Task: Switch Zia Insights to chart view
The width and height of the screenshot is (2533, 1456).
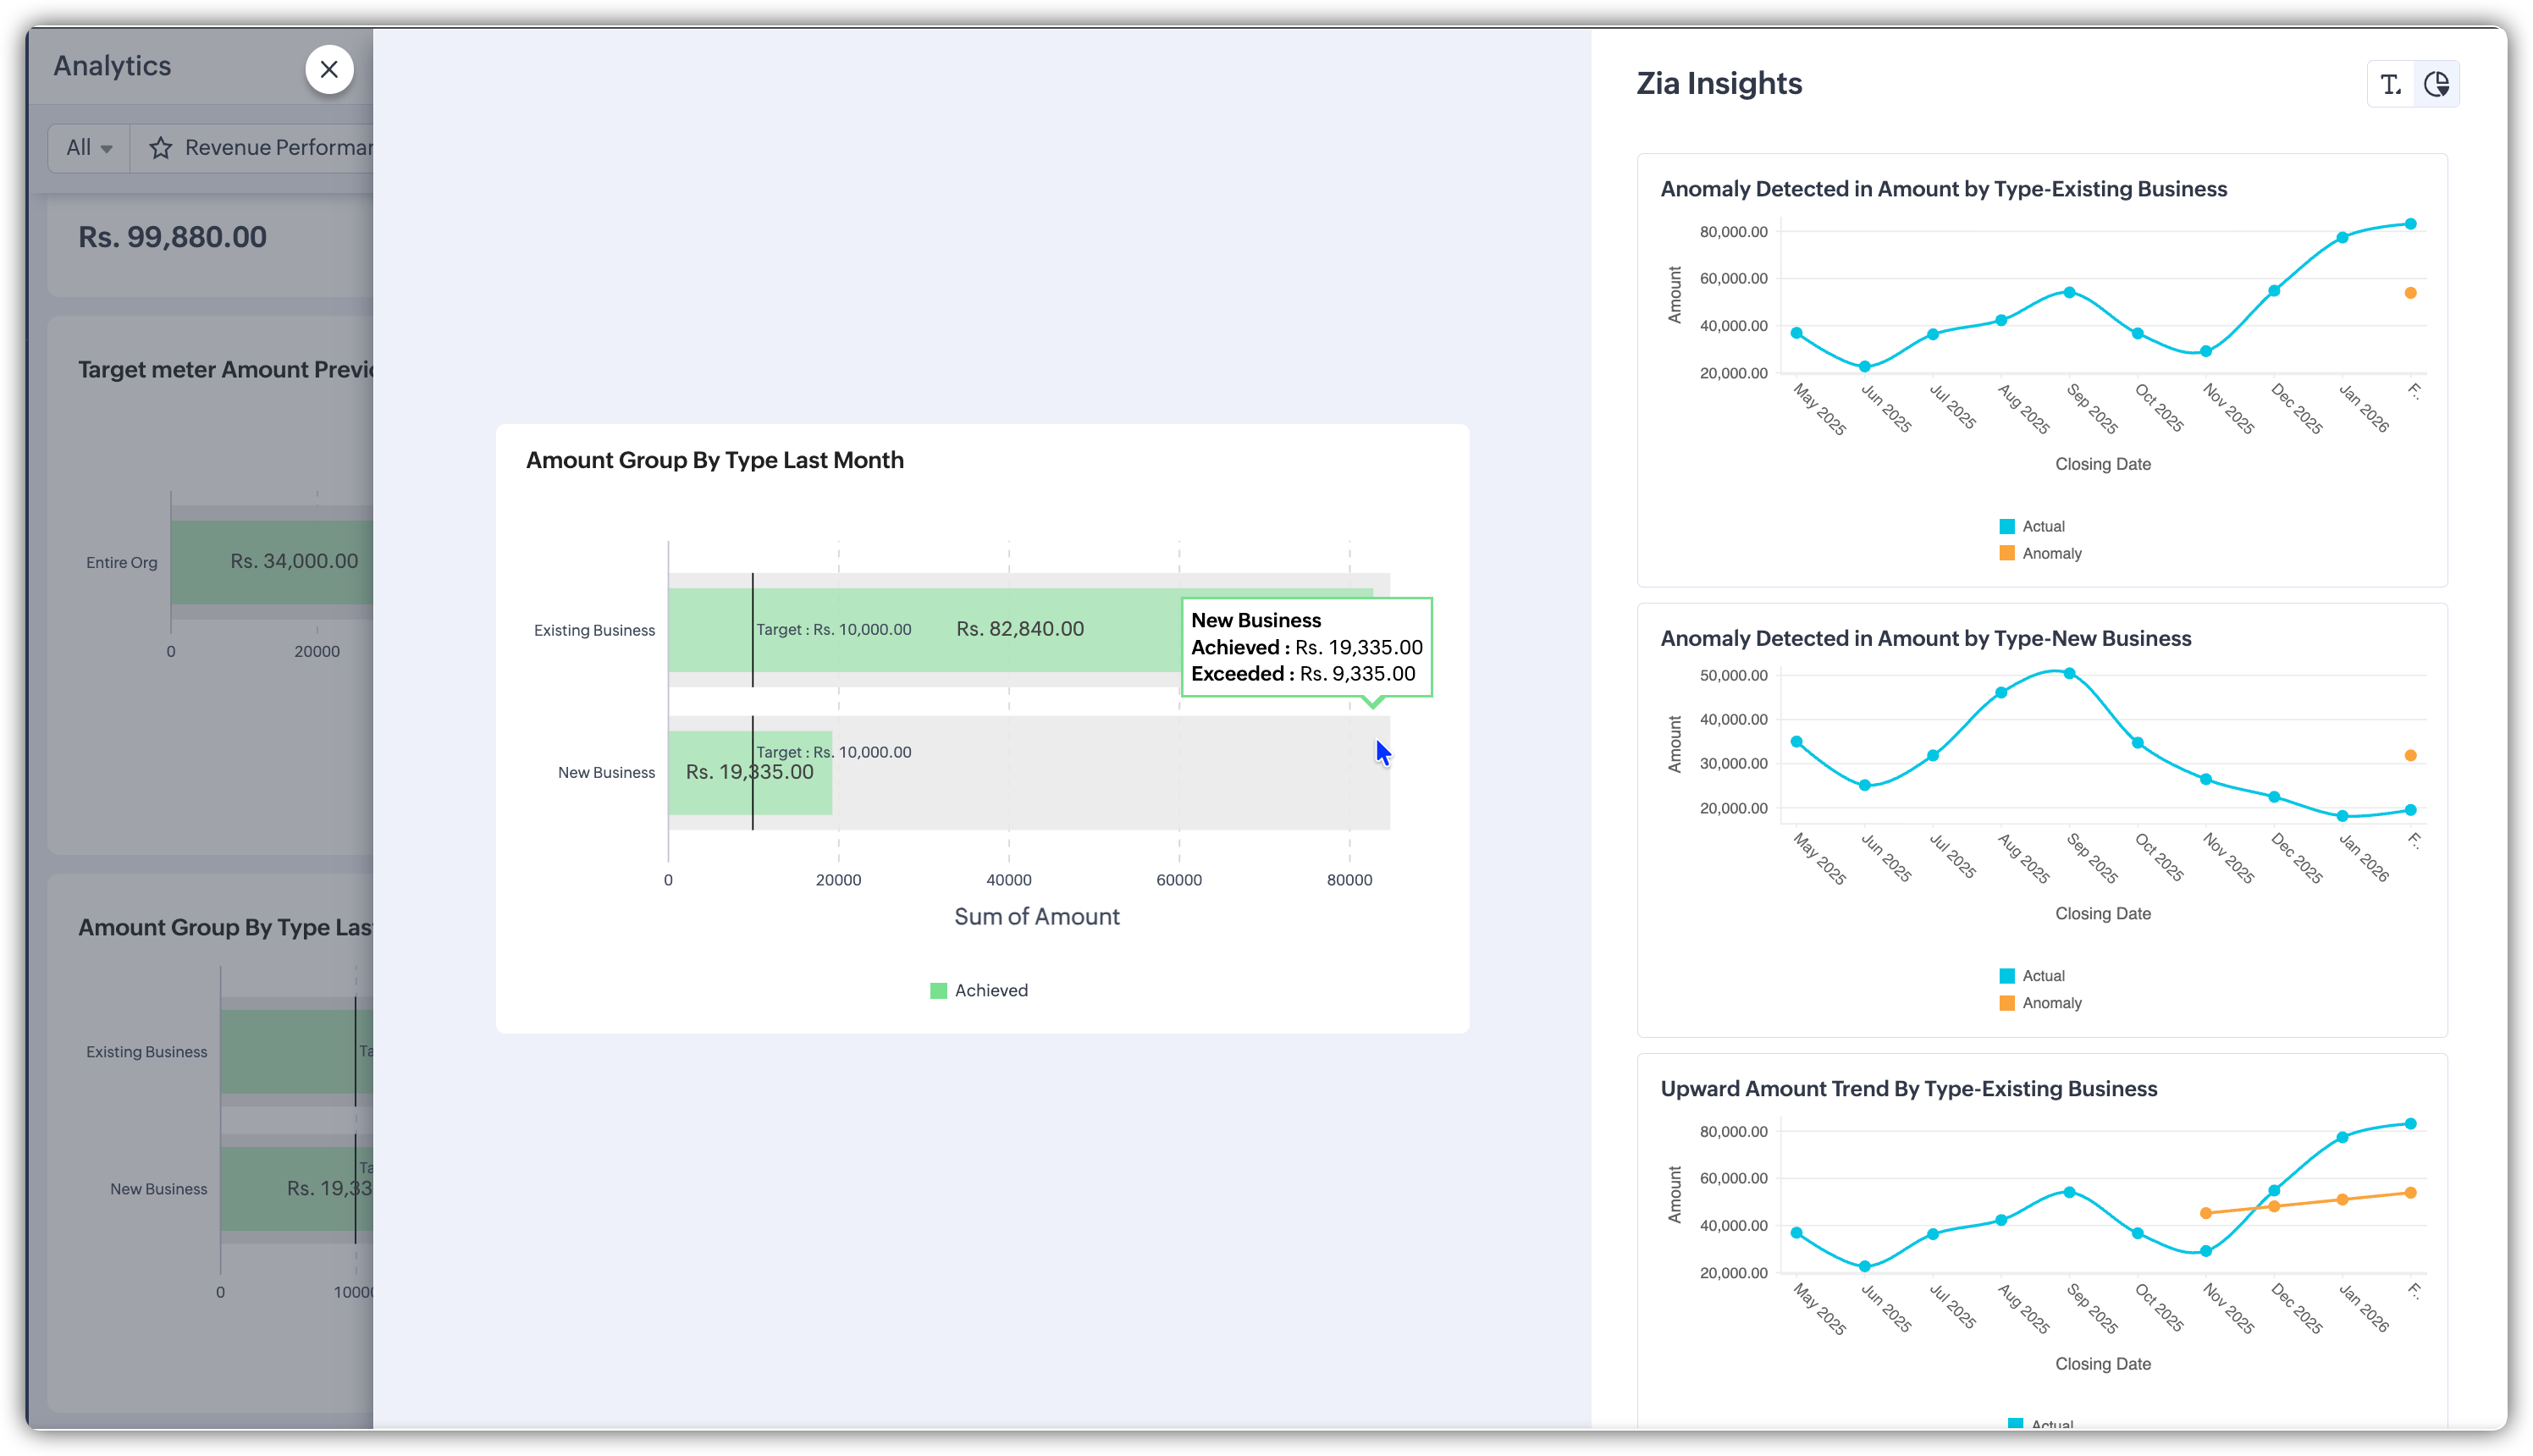Action: point(2436,84)
